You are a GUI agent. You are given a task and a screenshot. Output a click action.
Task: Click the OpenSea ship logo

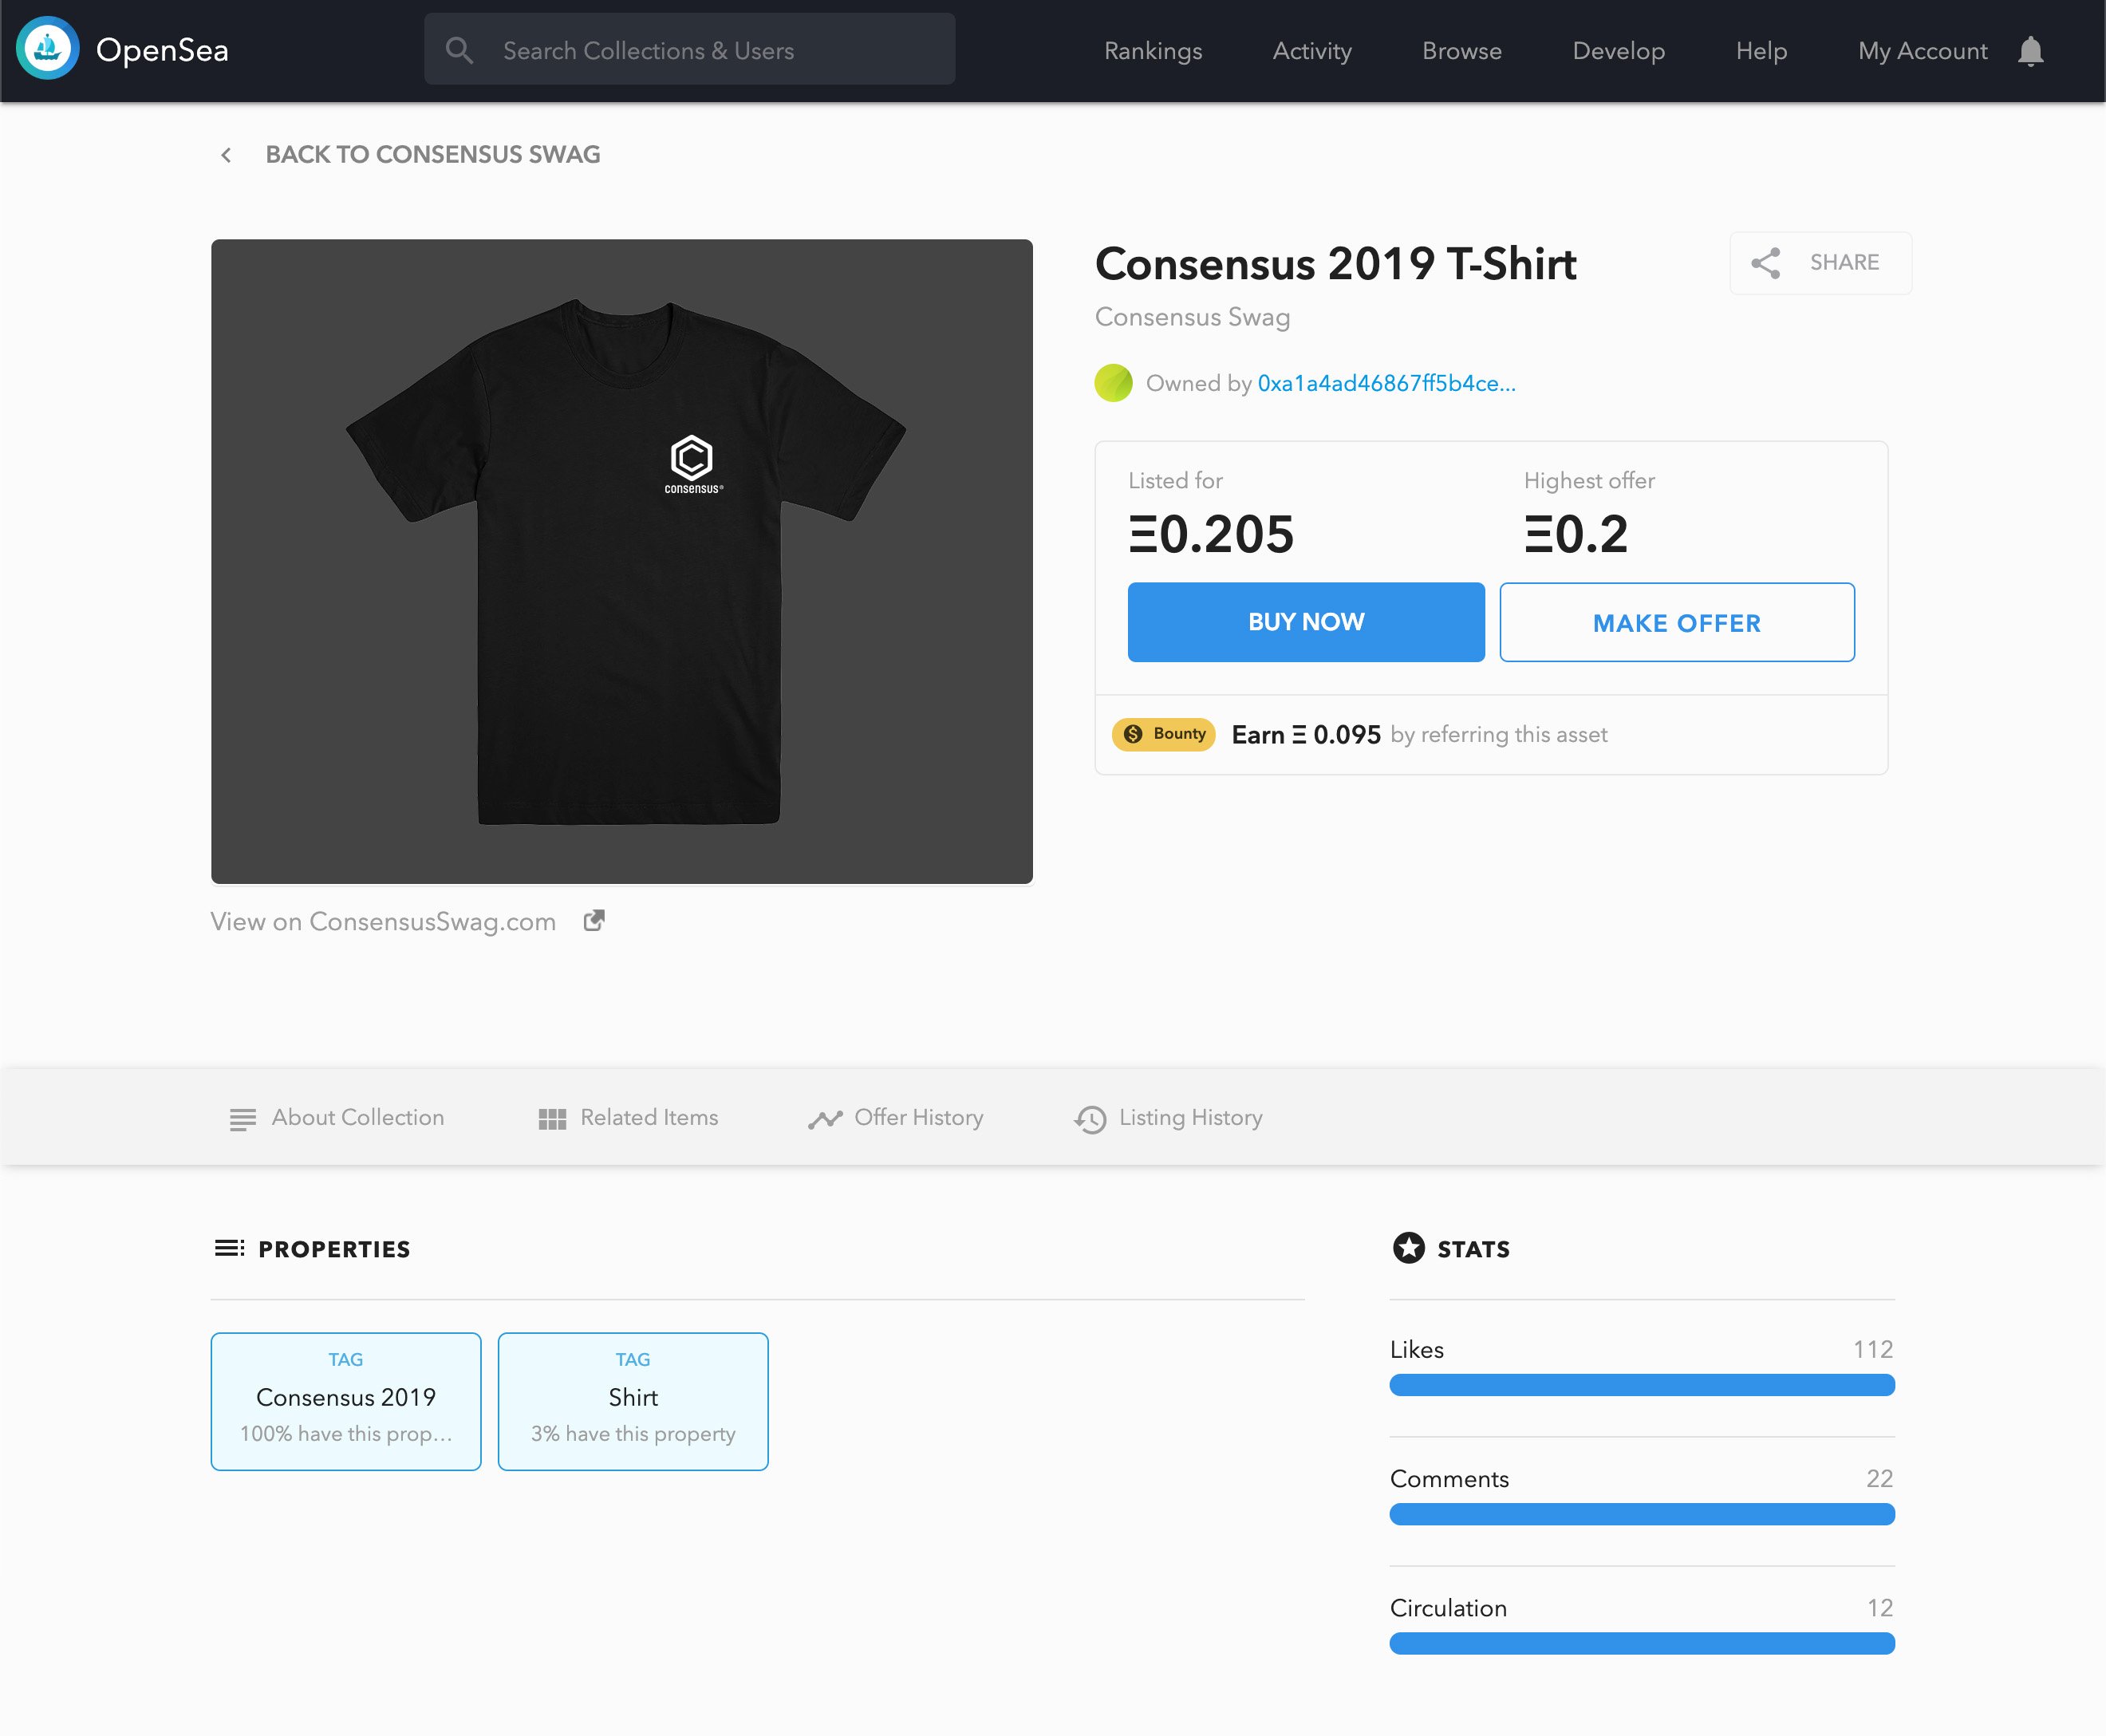point(47,49)
